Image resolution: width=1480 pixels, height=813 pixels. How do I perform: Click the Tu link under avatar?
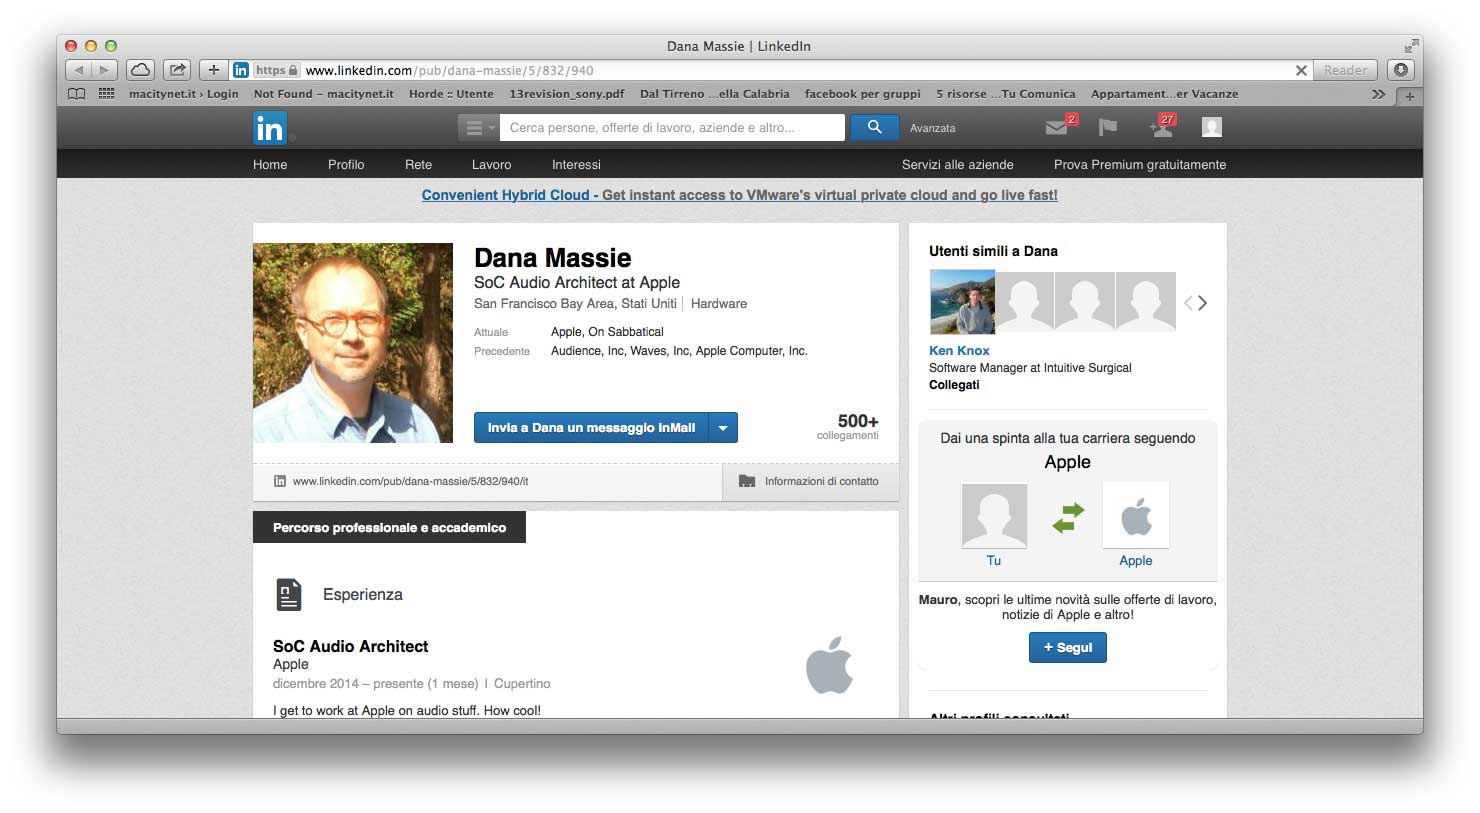(x=994, y=561)
